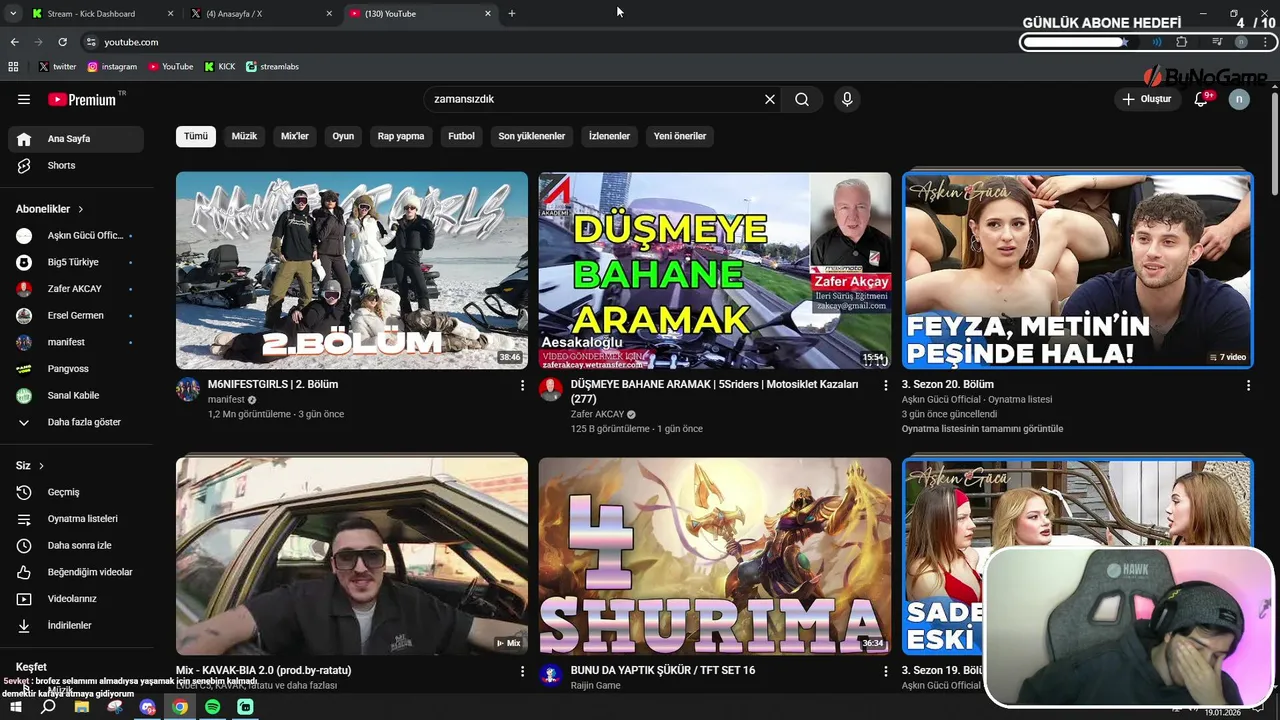Open the streamlabs bookmark
Screen dimensions: 1280x720
tap(272, 66)
